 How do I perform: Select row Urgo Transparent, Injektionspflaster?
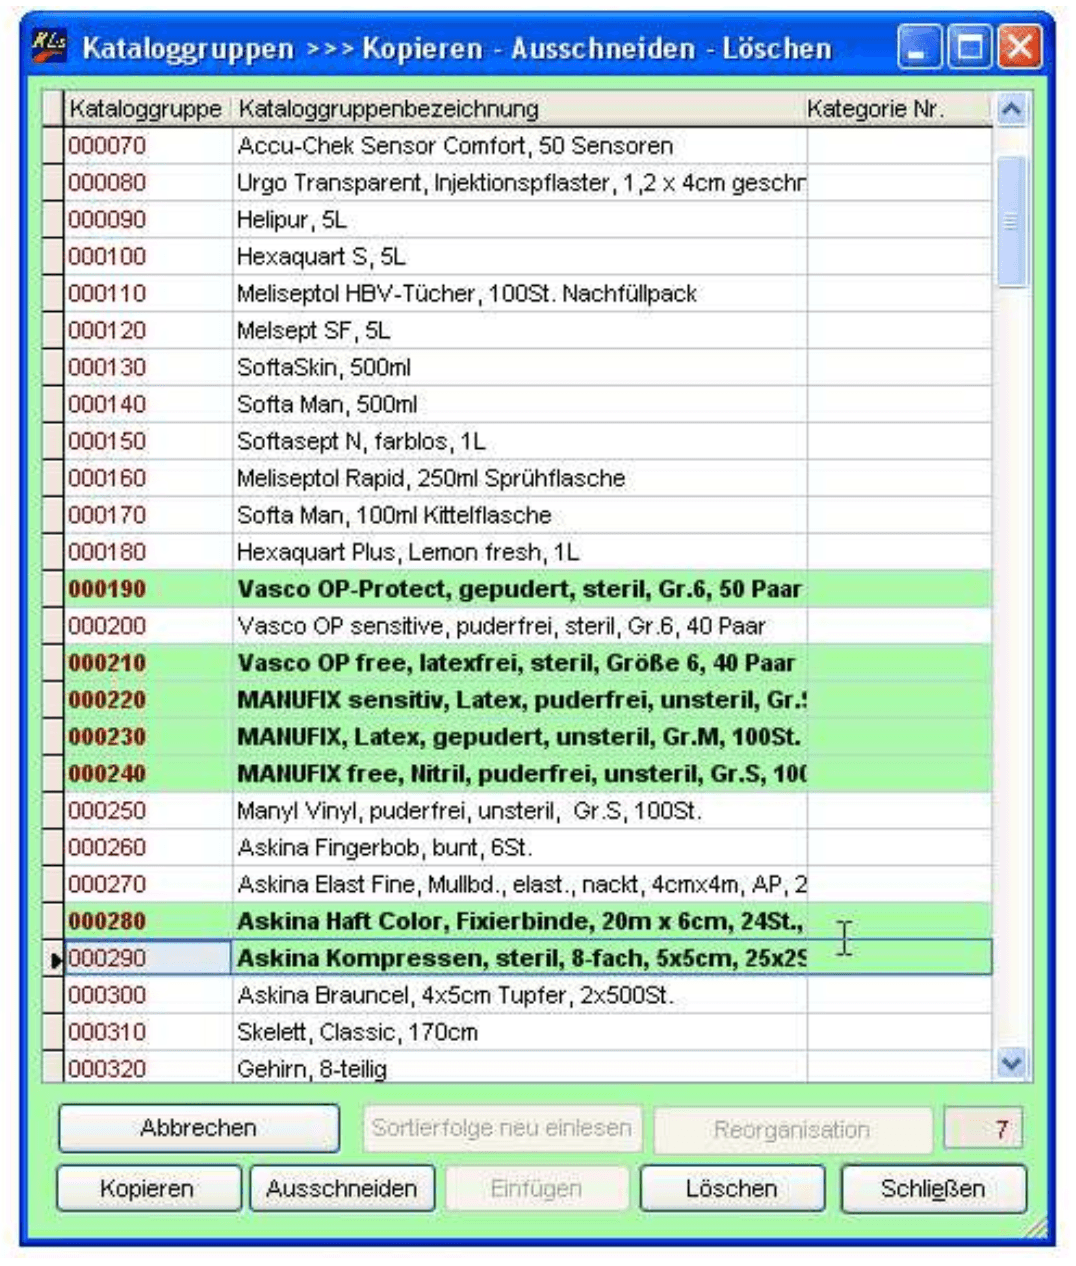click(x=518, y=183)
